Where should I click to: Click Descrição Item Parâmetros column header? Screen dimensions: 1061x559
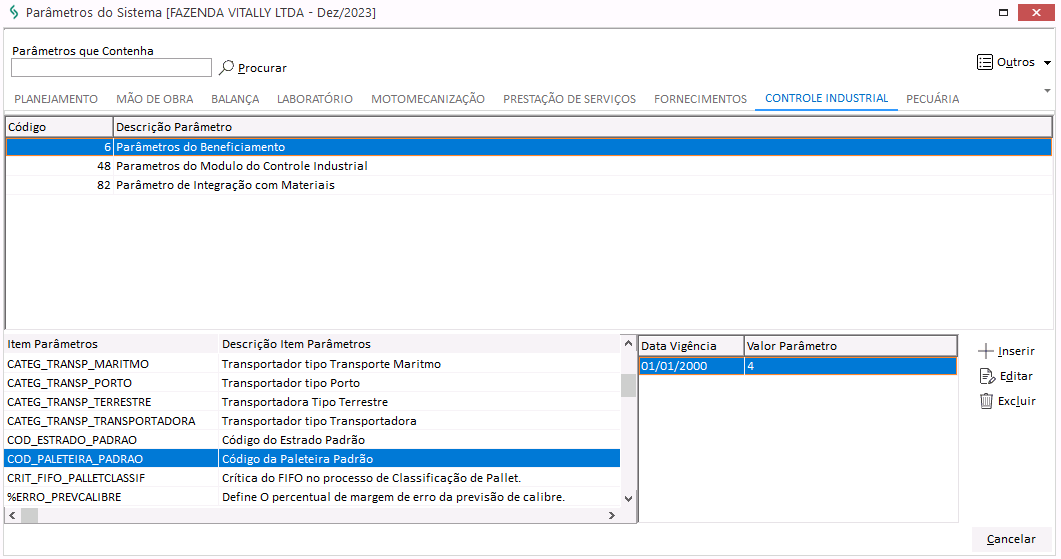(420, 344)
